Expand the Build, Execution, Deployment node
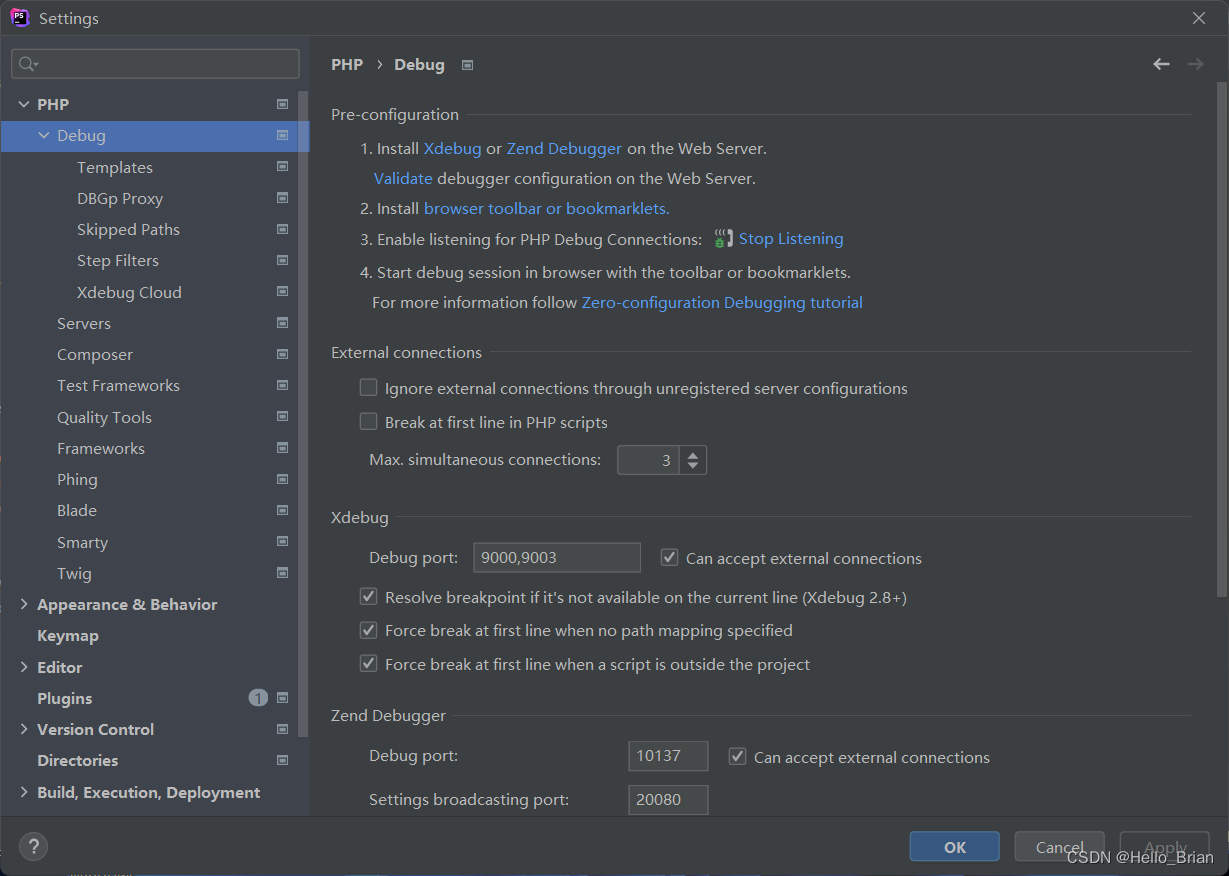 pyautogui.click(x=24, y=792)
